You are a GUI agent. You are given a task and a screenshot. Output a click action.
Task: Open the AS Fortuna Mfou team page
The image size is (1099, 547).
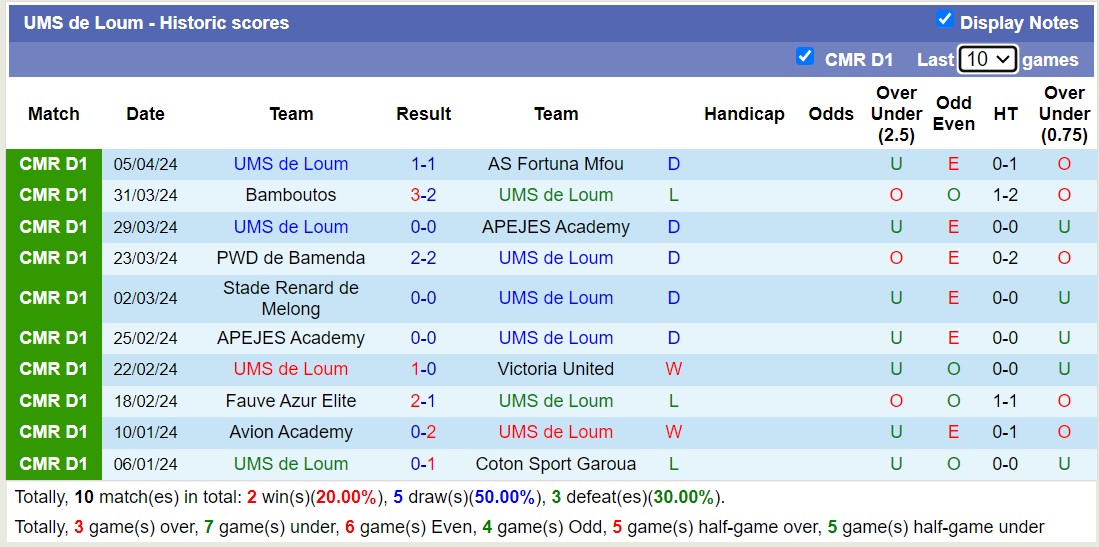pyautogui.click(x=555, y=164)
